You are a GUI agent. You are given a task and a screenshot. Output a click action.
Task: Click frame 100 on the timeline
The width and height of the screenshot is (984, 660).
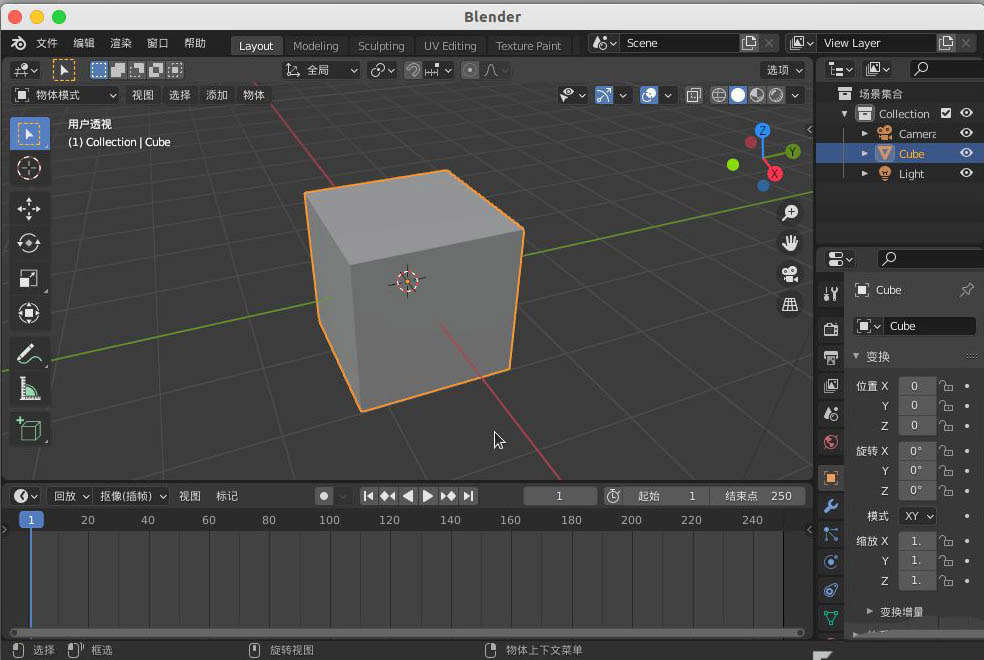pyautogui.click(x=329, y=520)
